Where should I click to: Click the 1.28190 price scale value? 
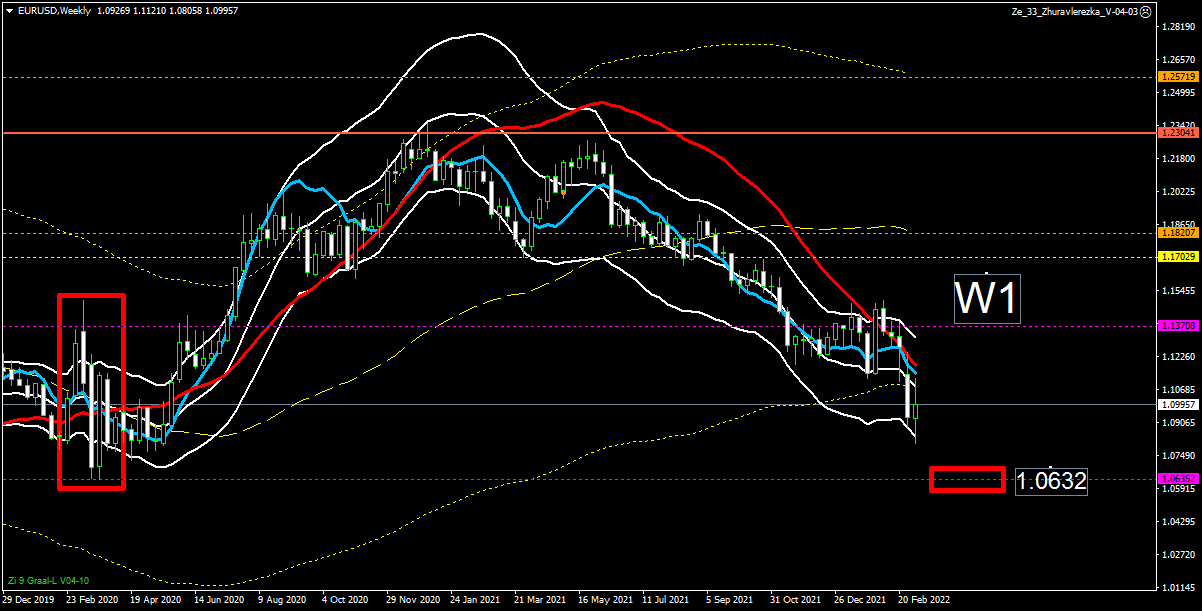click(x=1180, y=27)
